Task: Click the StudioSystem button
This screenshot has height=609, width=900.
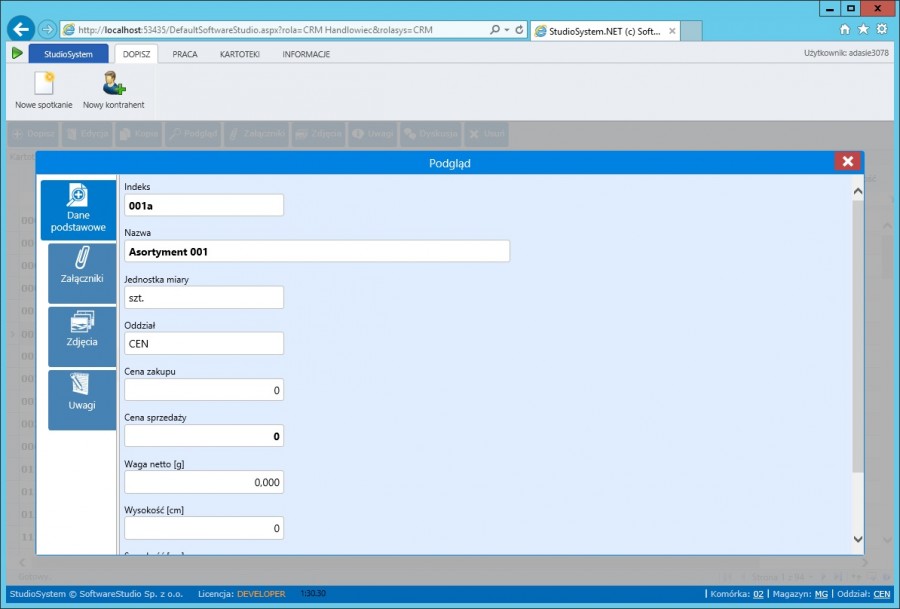Action: click(68, 54)
